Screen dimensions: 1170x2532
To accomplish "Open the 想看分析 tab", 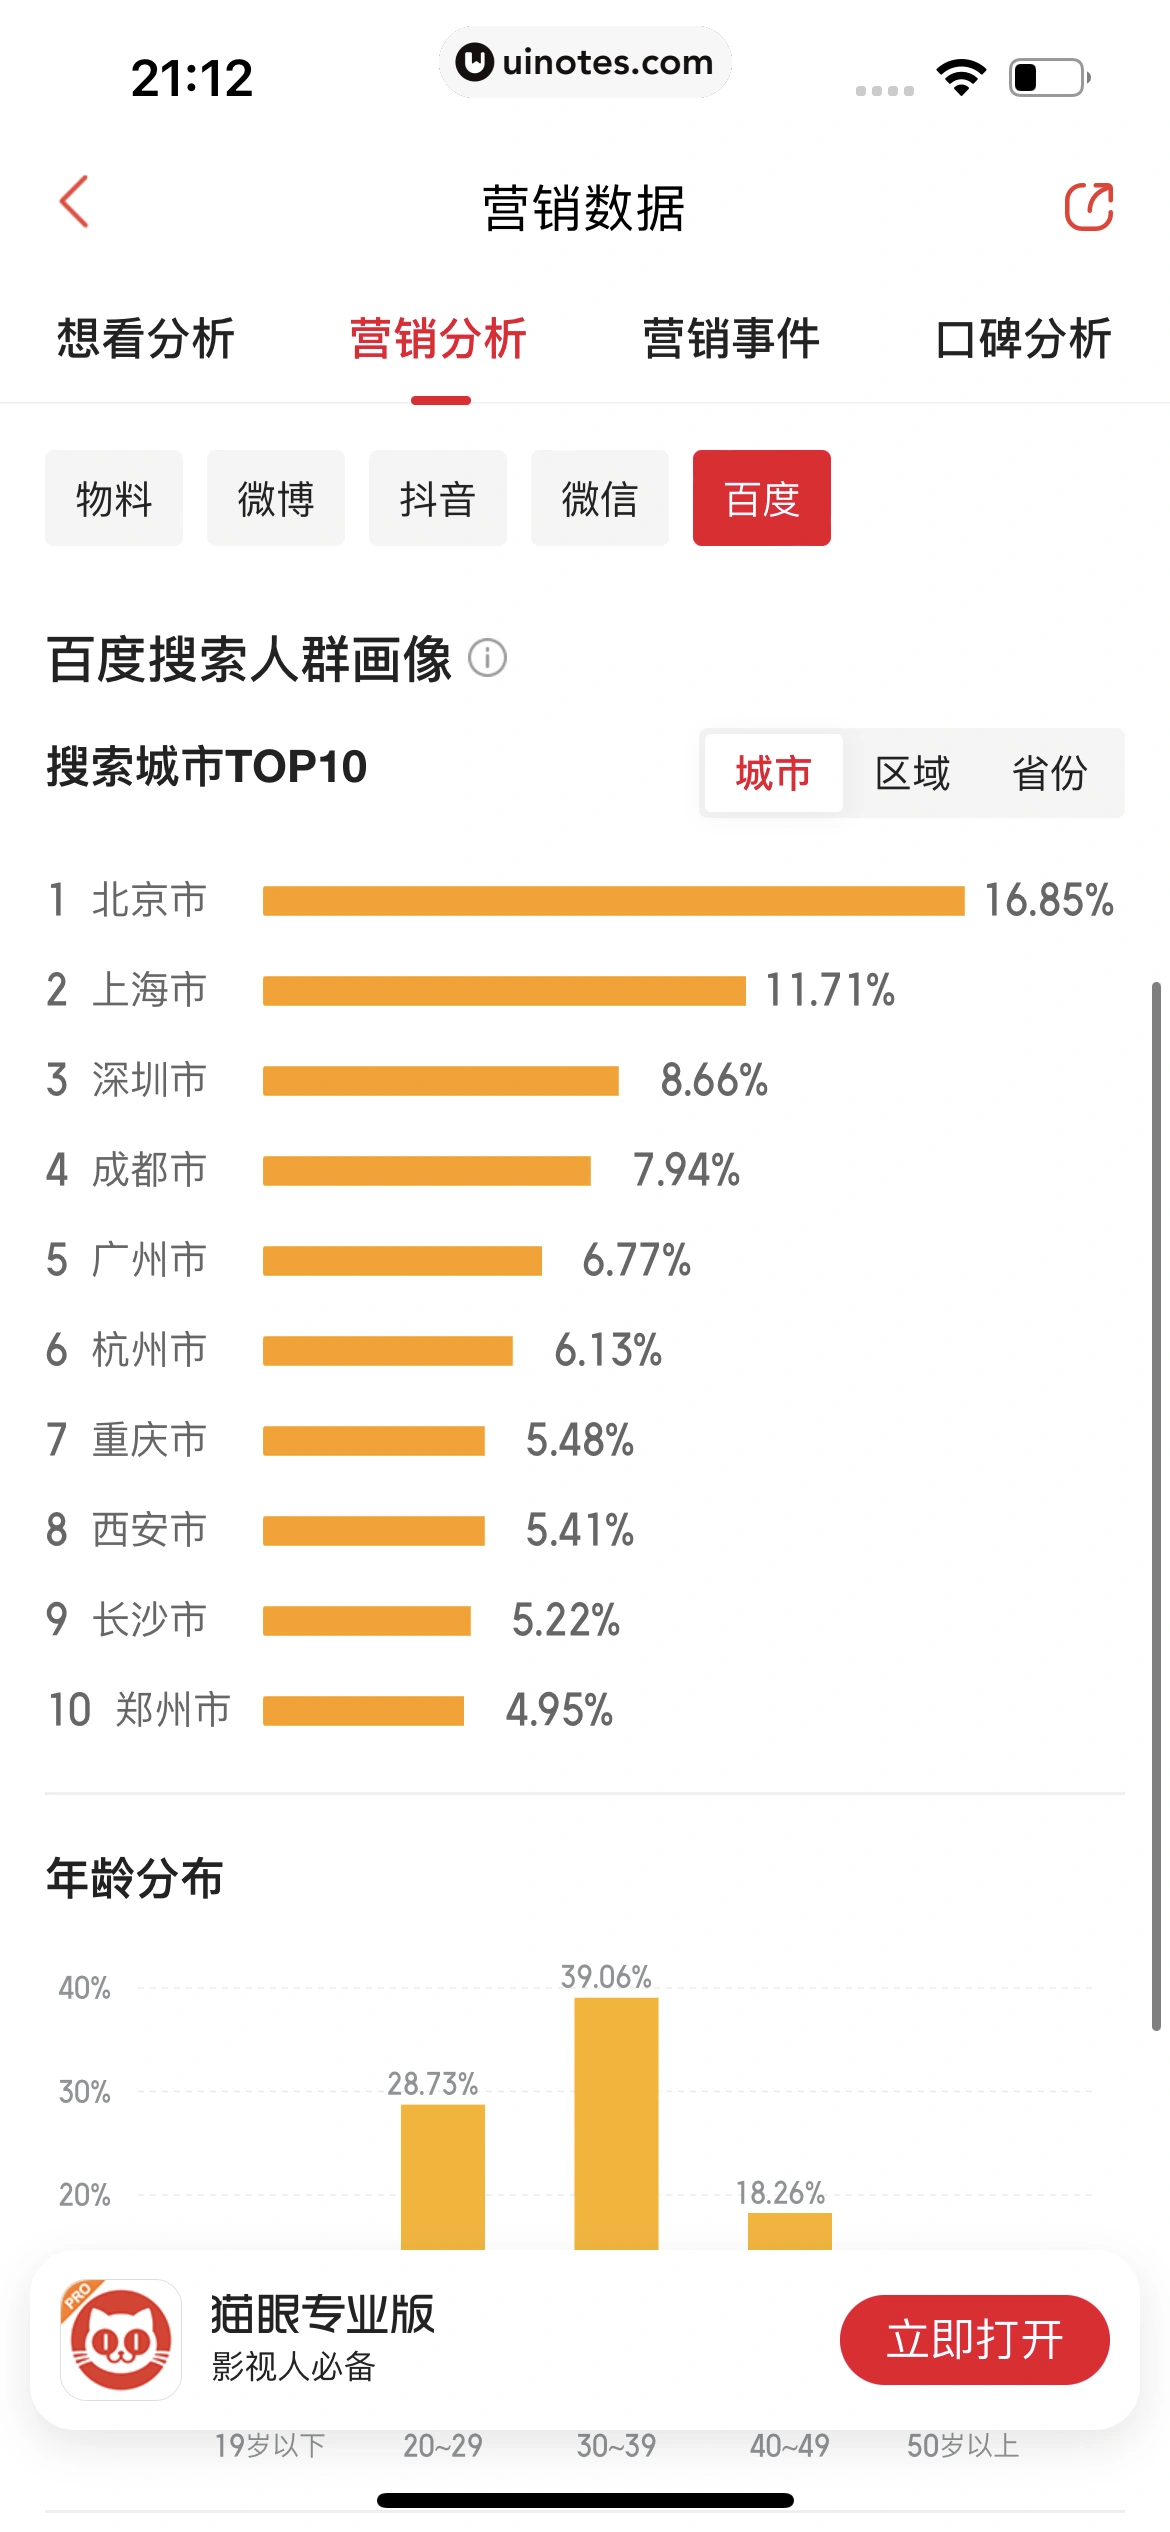I will (x=146, y=339).
